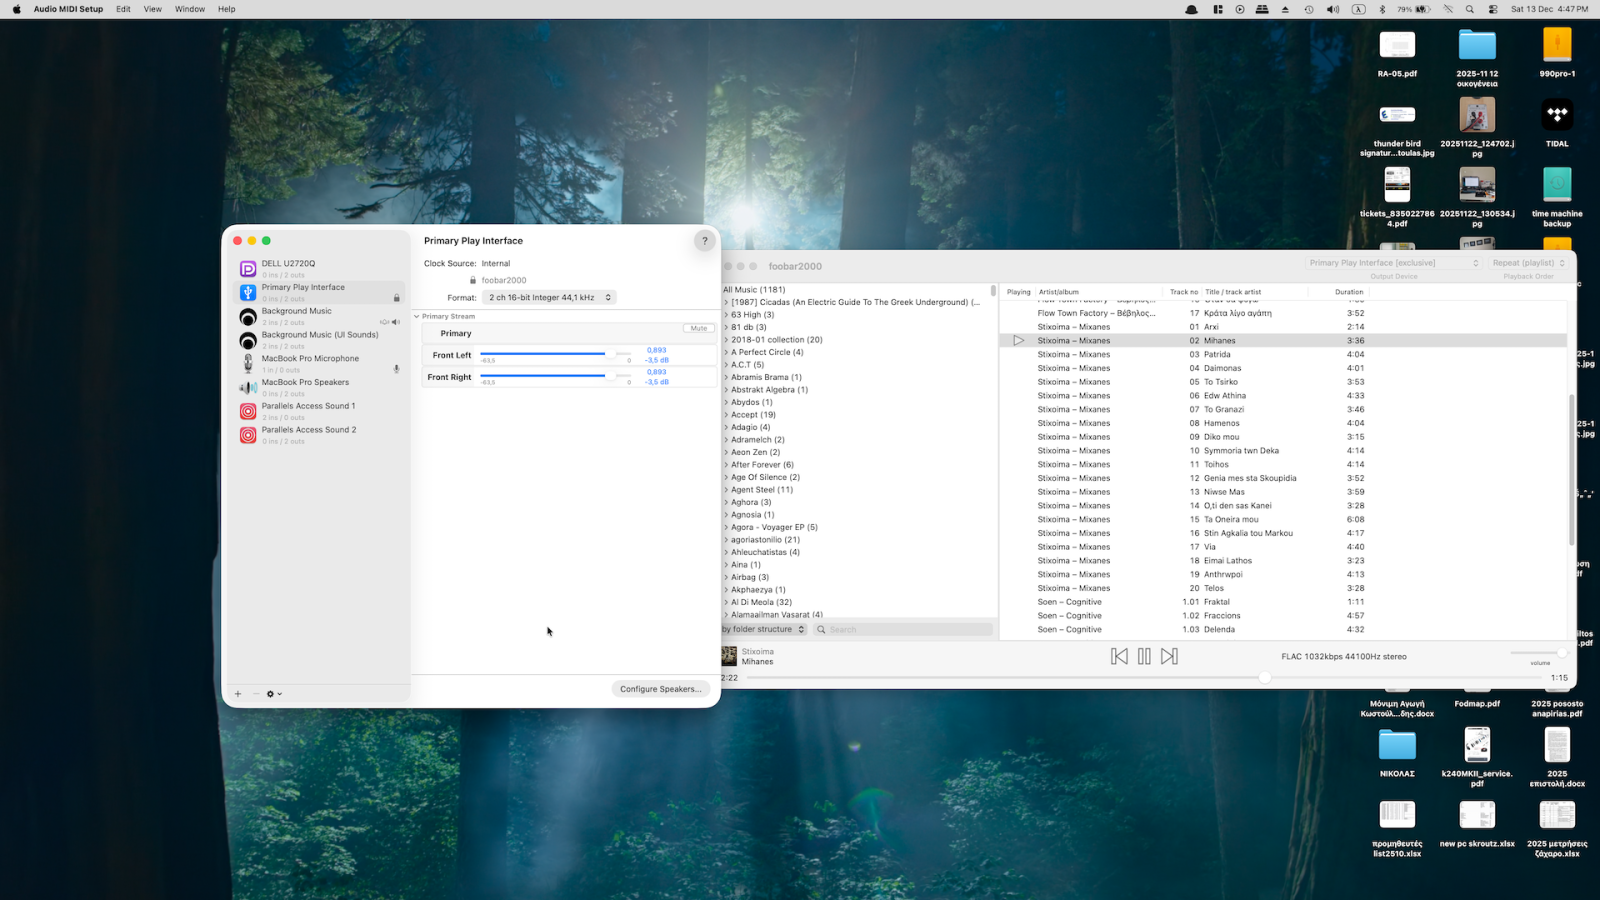Viewport: 1600px width, 900px height.
Task: Select the Parallels Access Sound 1 device
Action: pyautogui.click(x=308, y=410)
